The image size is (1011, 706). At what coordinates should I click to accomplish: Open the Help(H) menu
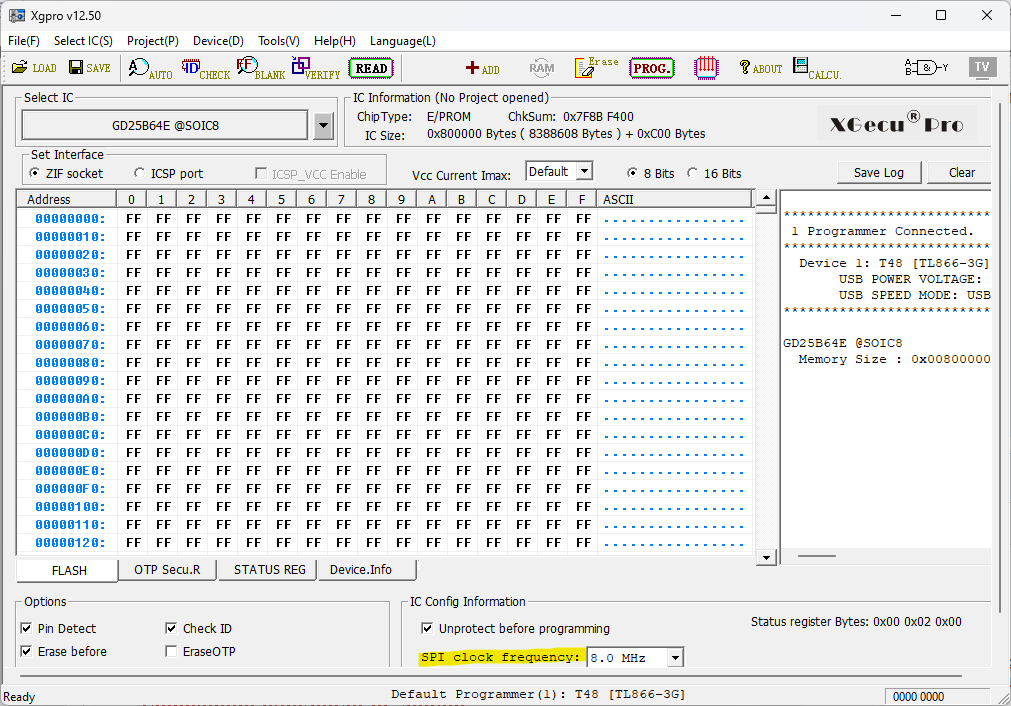pos(335,41)
